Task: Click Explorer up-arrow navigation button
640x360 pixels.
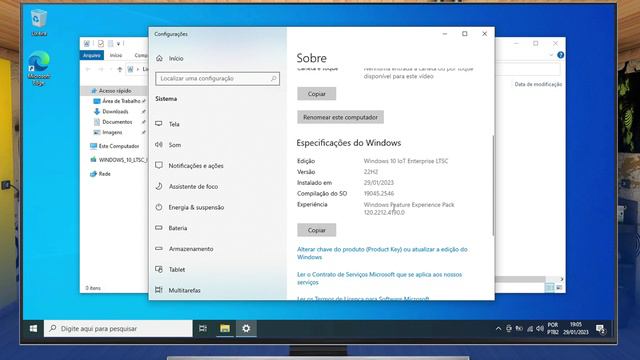Action: coord(120,69)
